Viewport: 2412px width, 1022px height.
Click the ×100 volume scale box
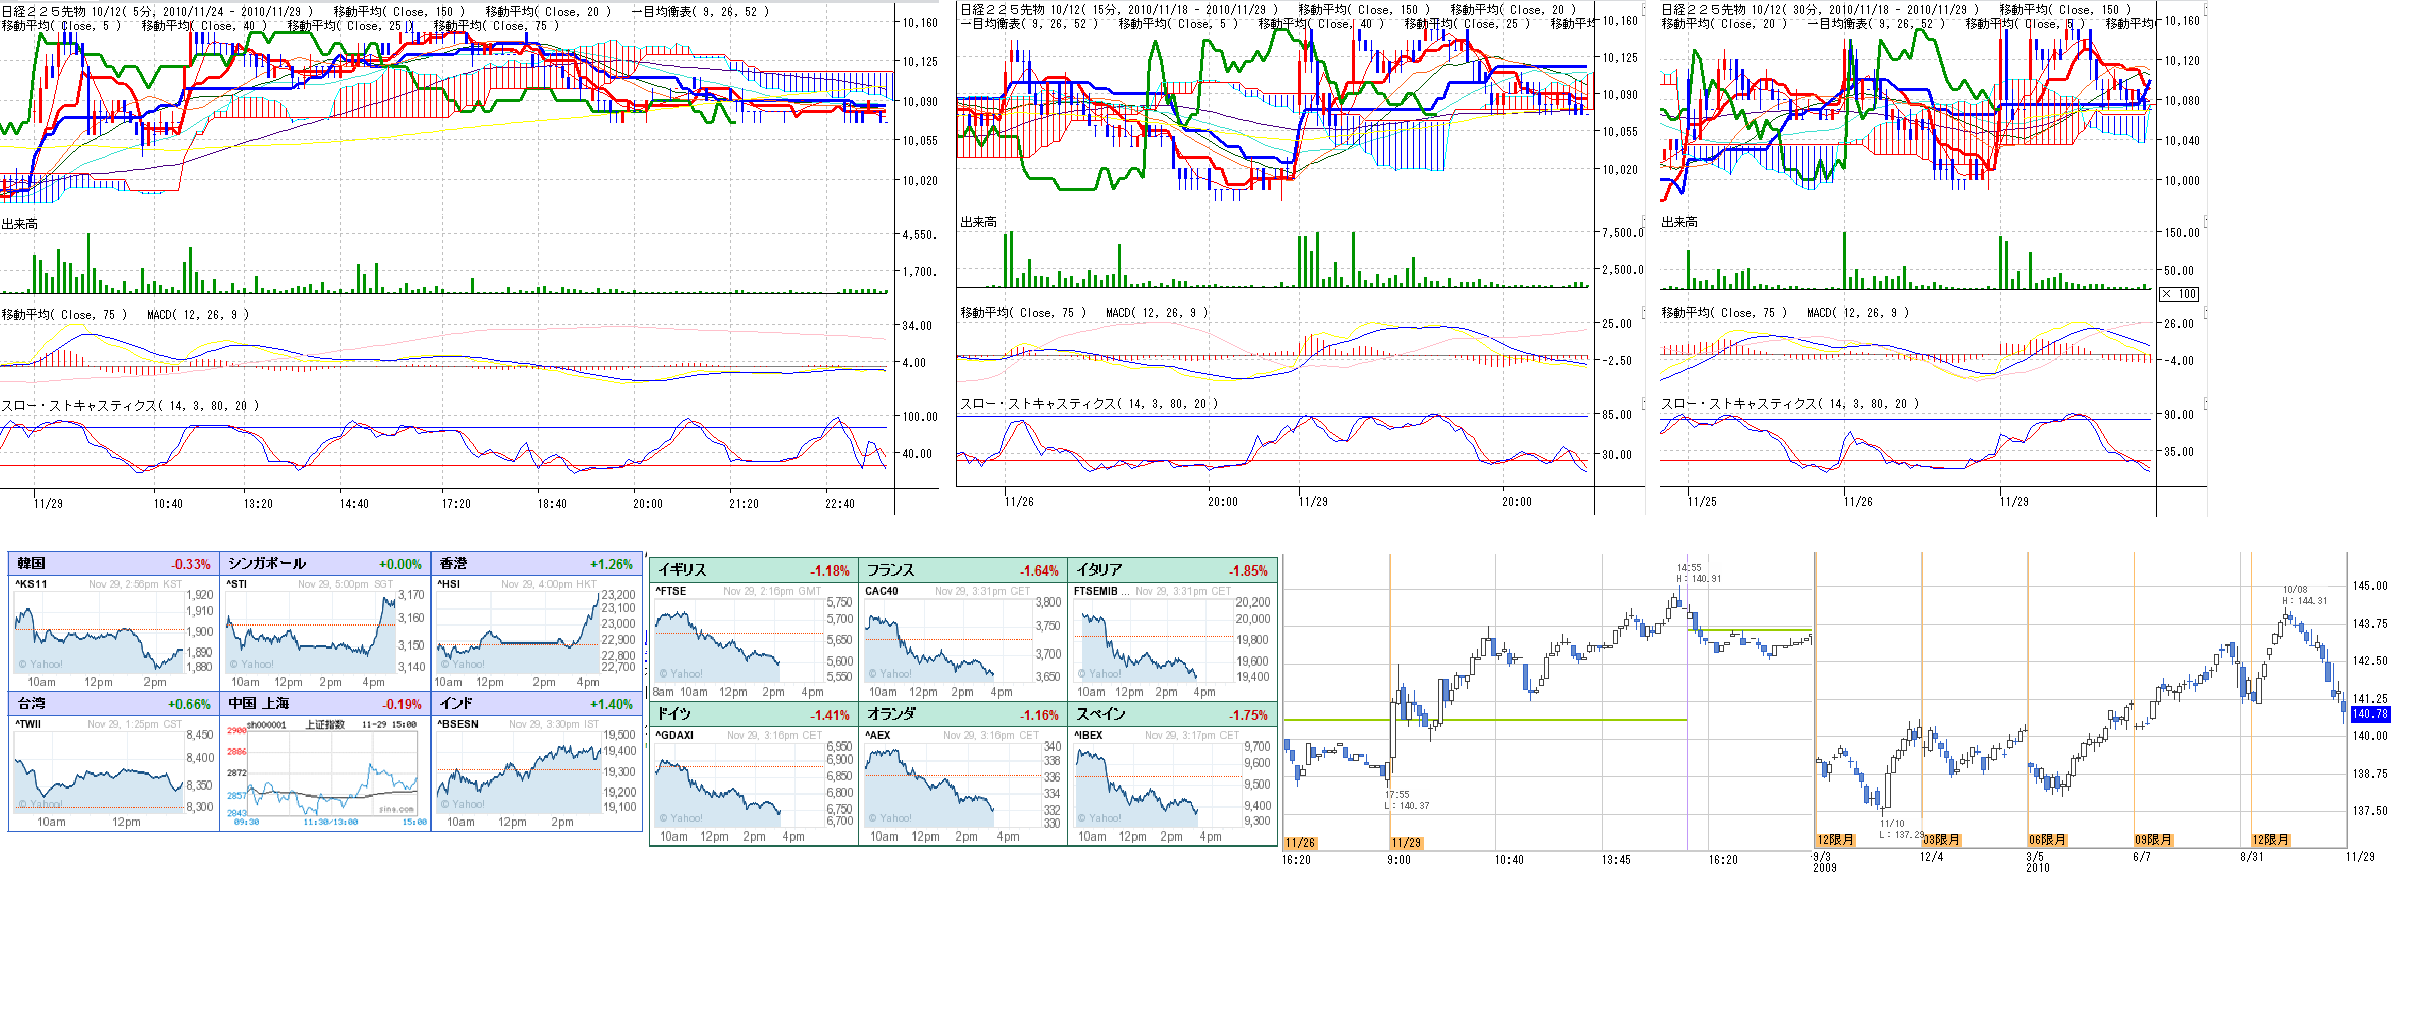(x=2179, y=294)
